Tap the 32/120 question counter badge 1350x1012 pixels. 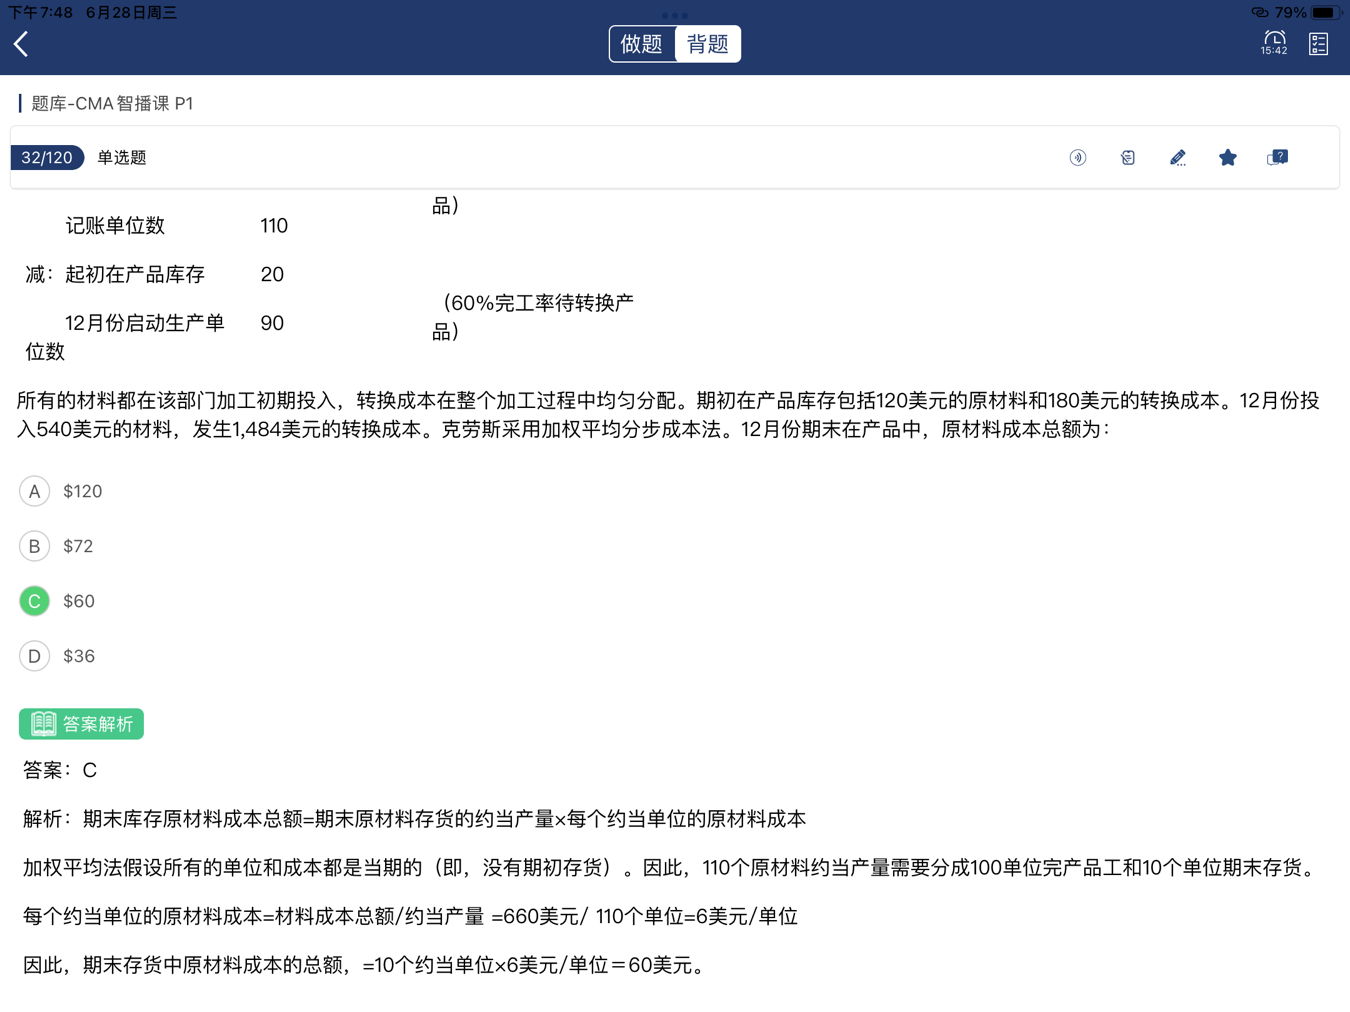point(47,158)
